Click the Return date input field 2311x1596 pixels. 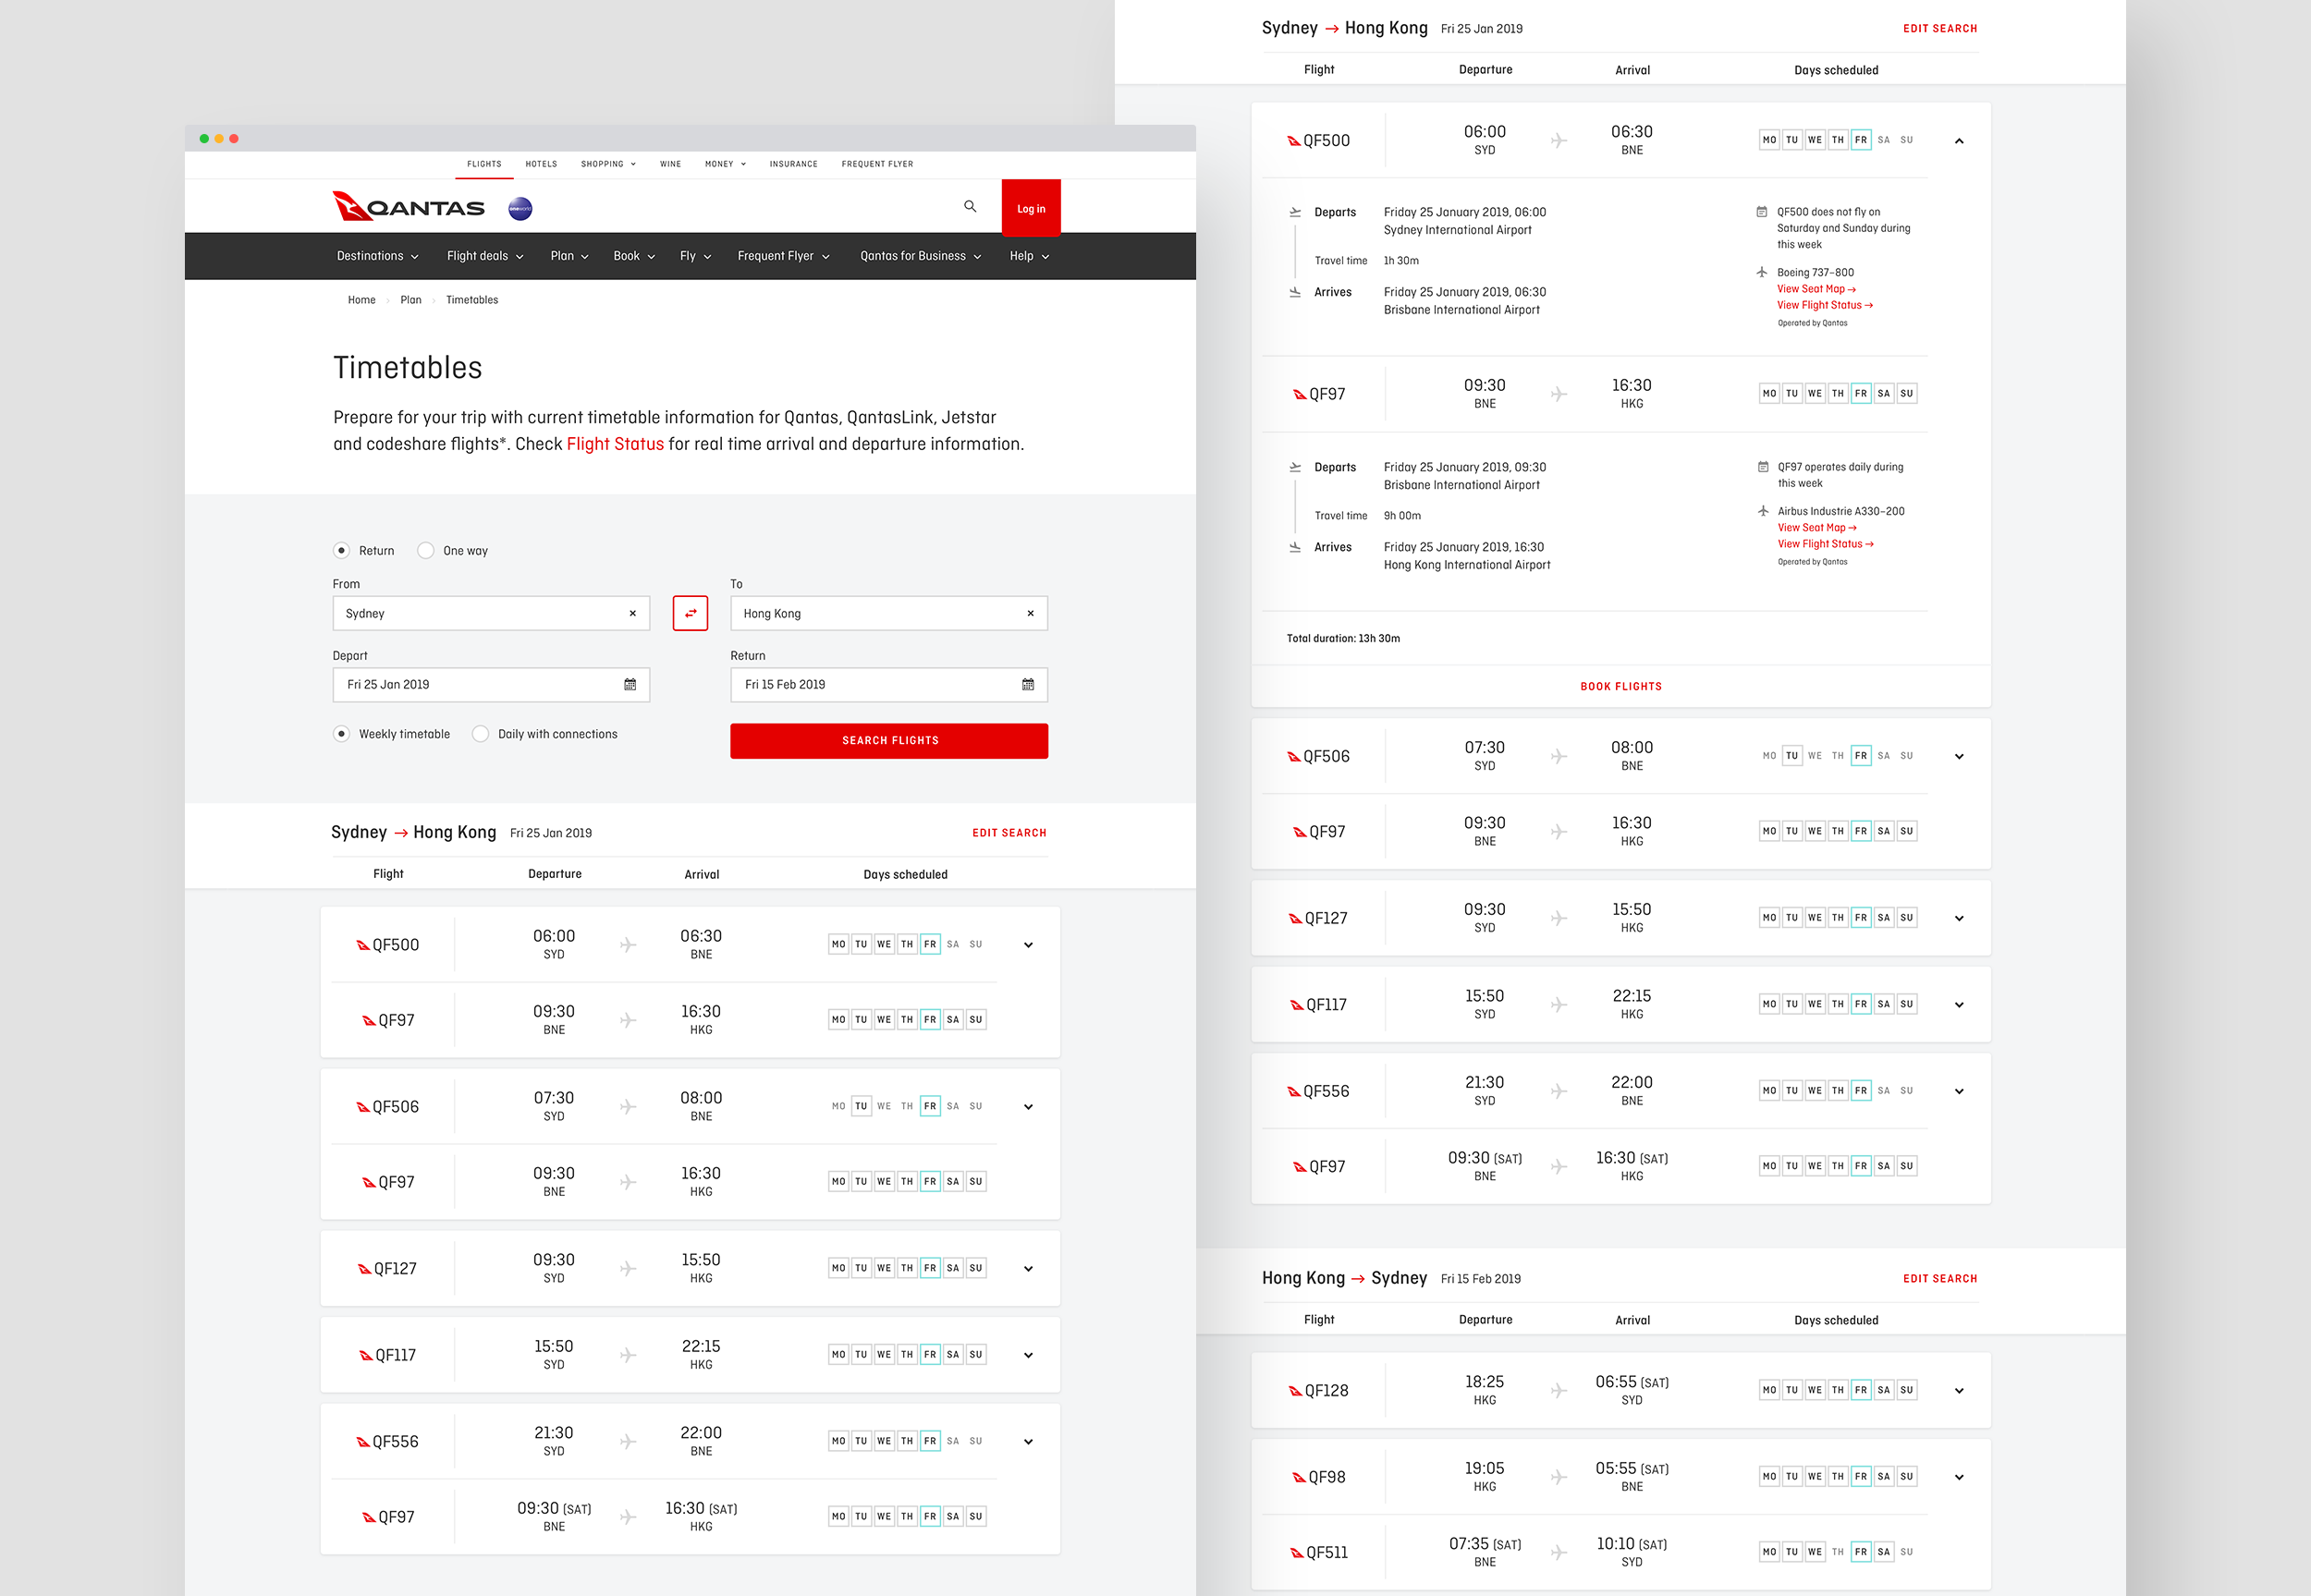tap(889, 684)
